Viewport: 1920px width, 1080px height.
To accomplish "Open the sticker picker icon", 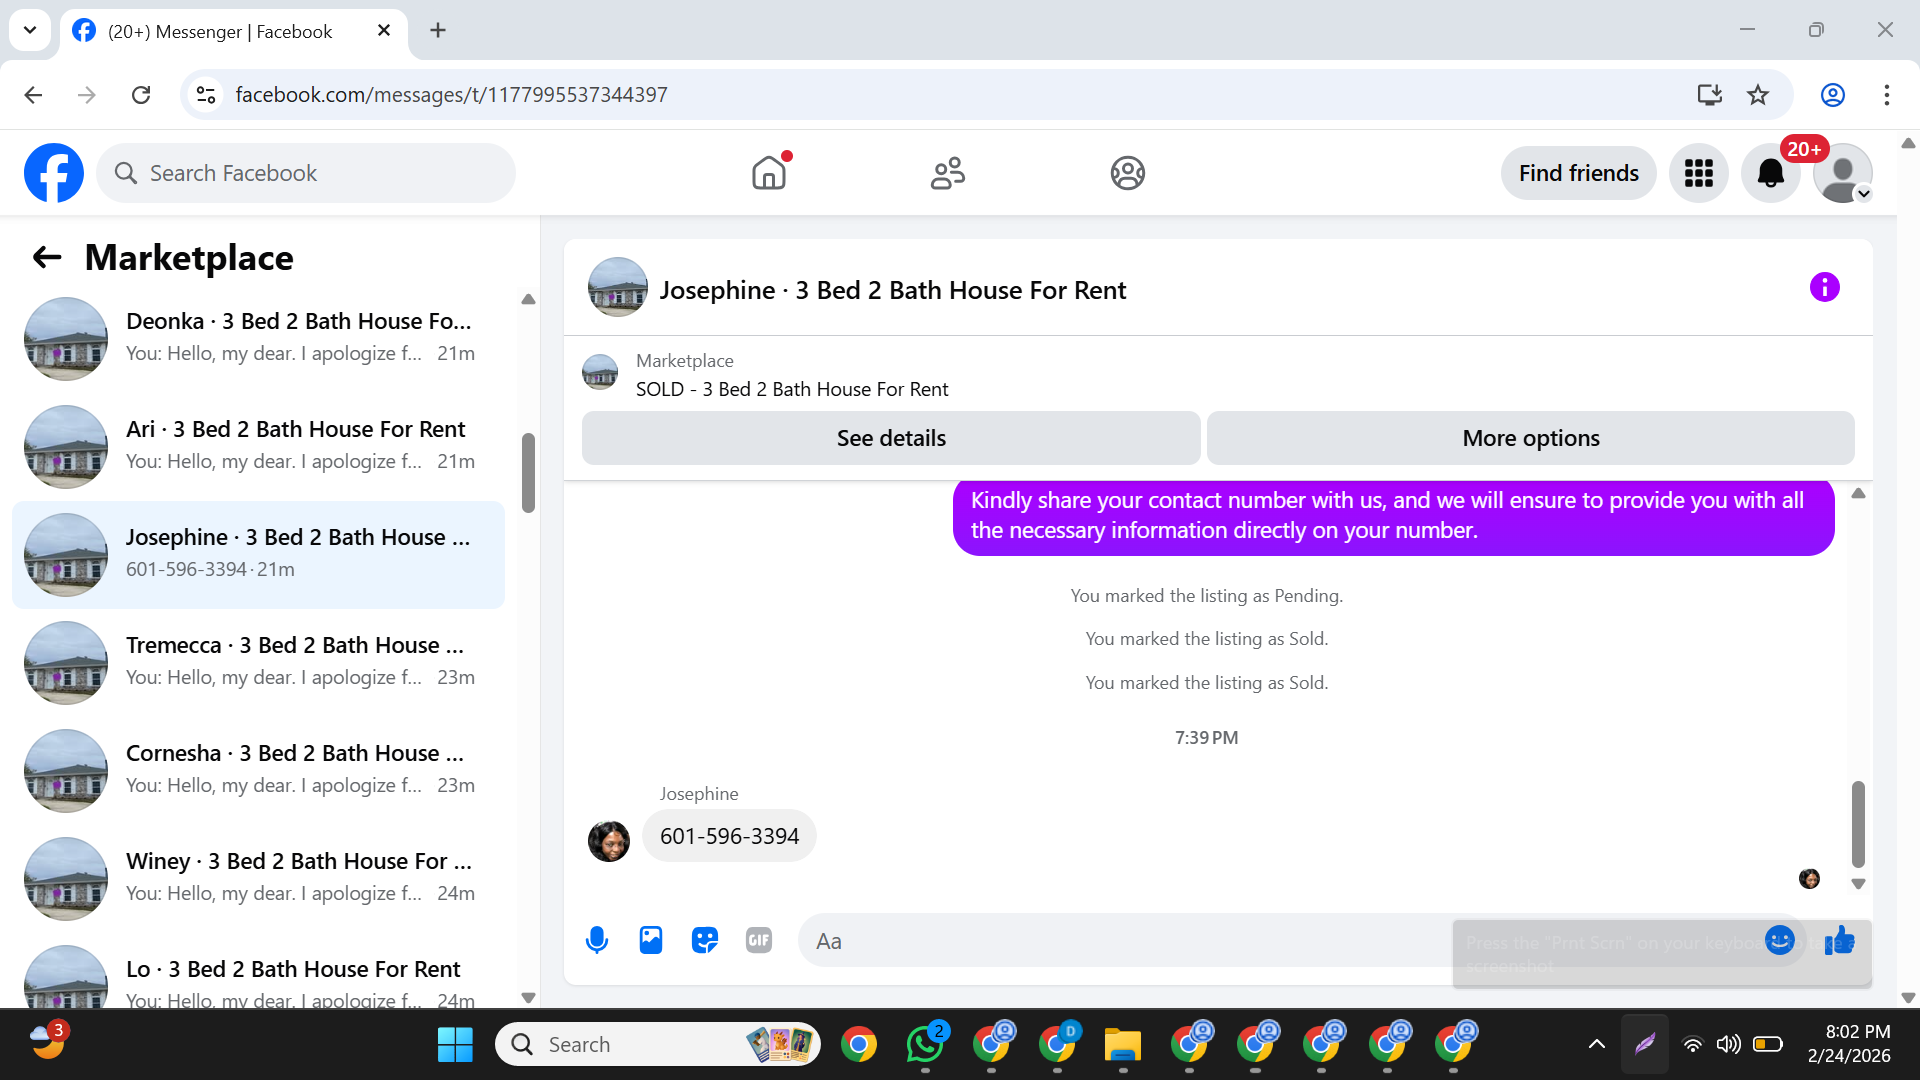I will coord(705,940).
